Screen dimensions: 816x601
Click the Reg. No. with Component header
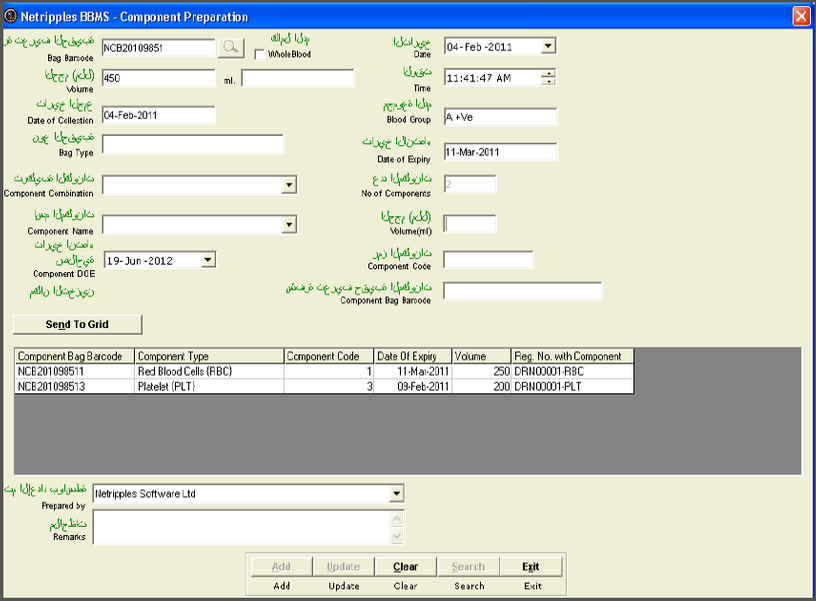tap(572, 356)
